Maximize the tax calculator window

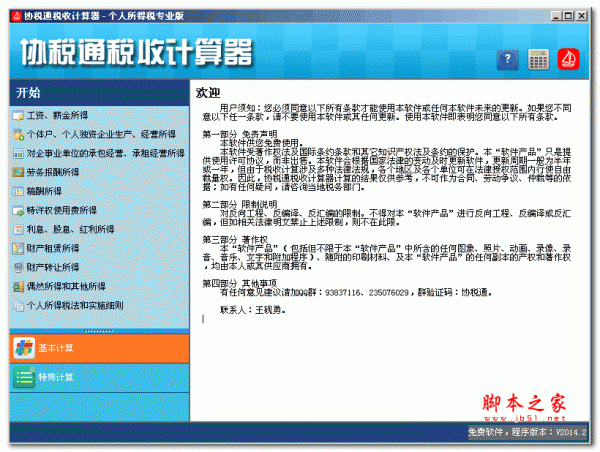[x=569, y=16]
